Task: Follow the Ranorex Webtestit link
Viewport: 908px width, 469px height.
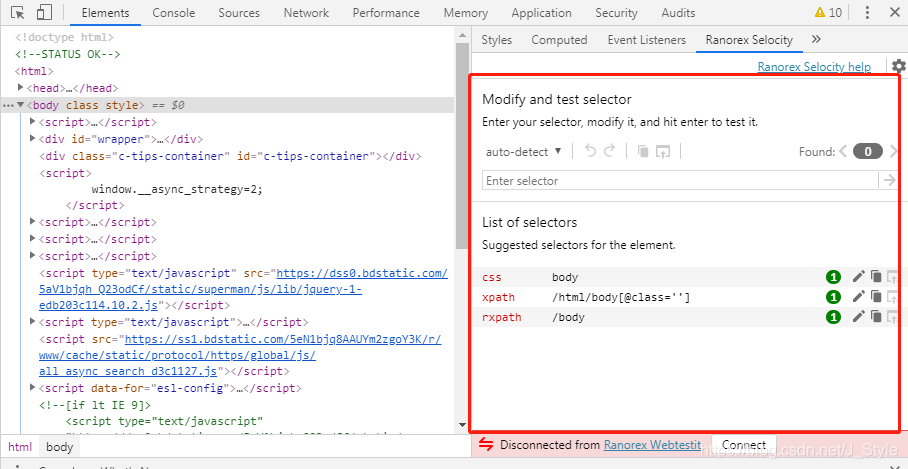Action: click(652, 445)
